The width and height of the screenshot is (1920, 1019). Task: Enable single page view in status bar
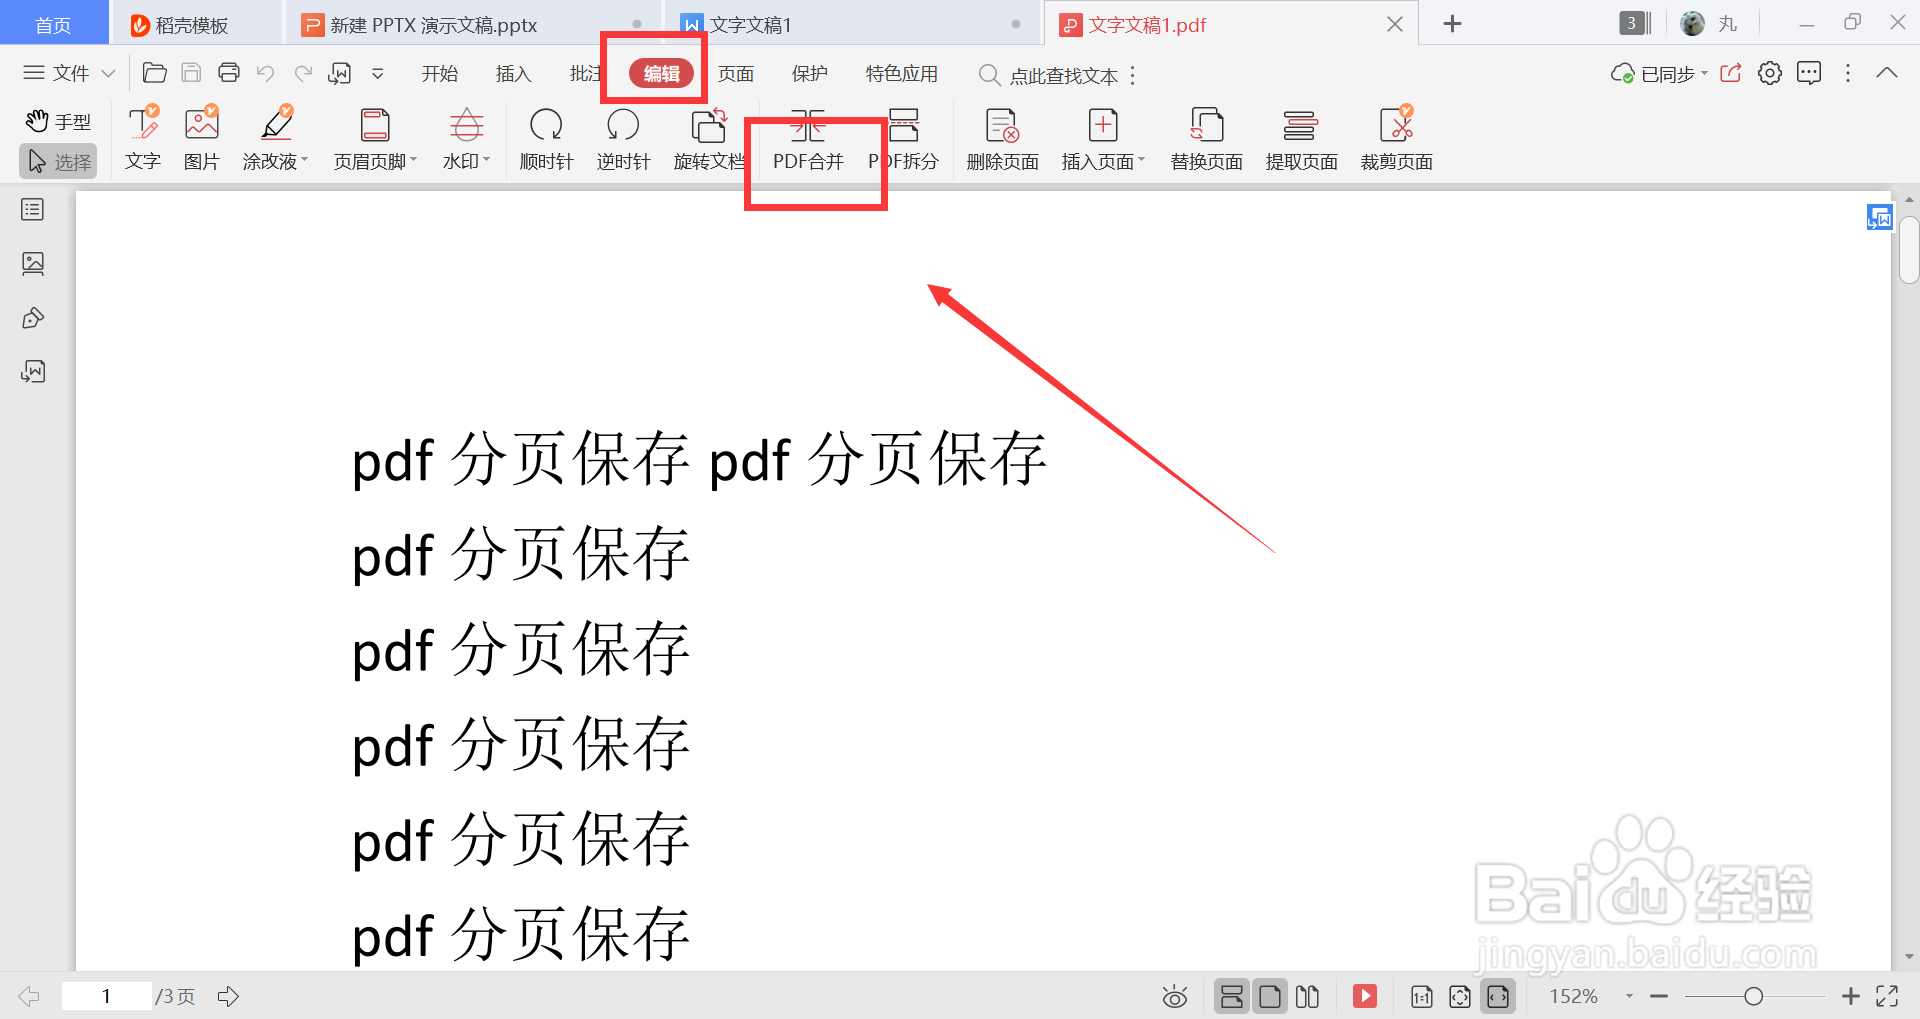click(x=1269, y=996)
